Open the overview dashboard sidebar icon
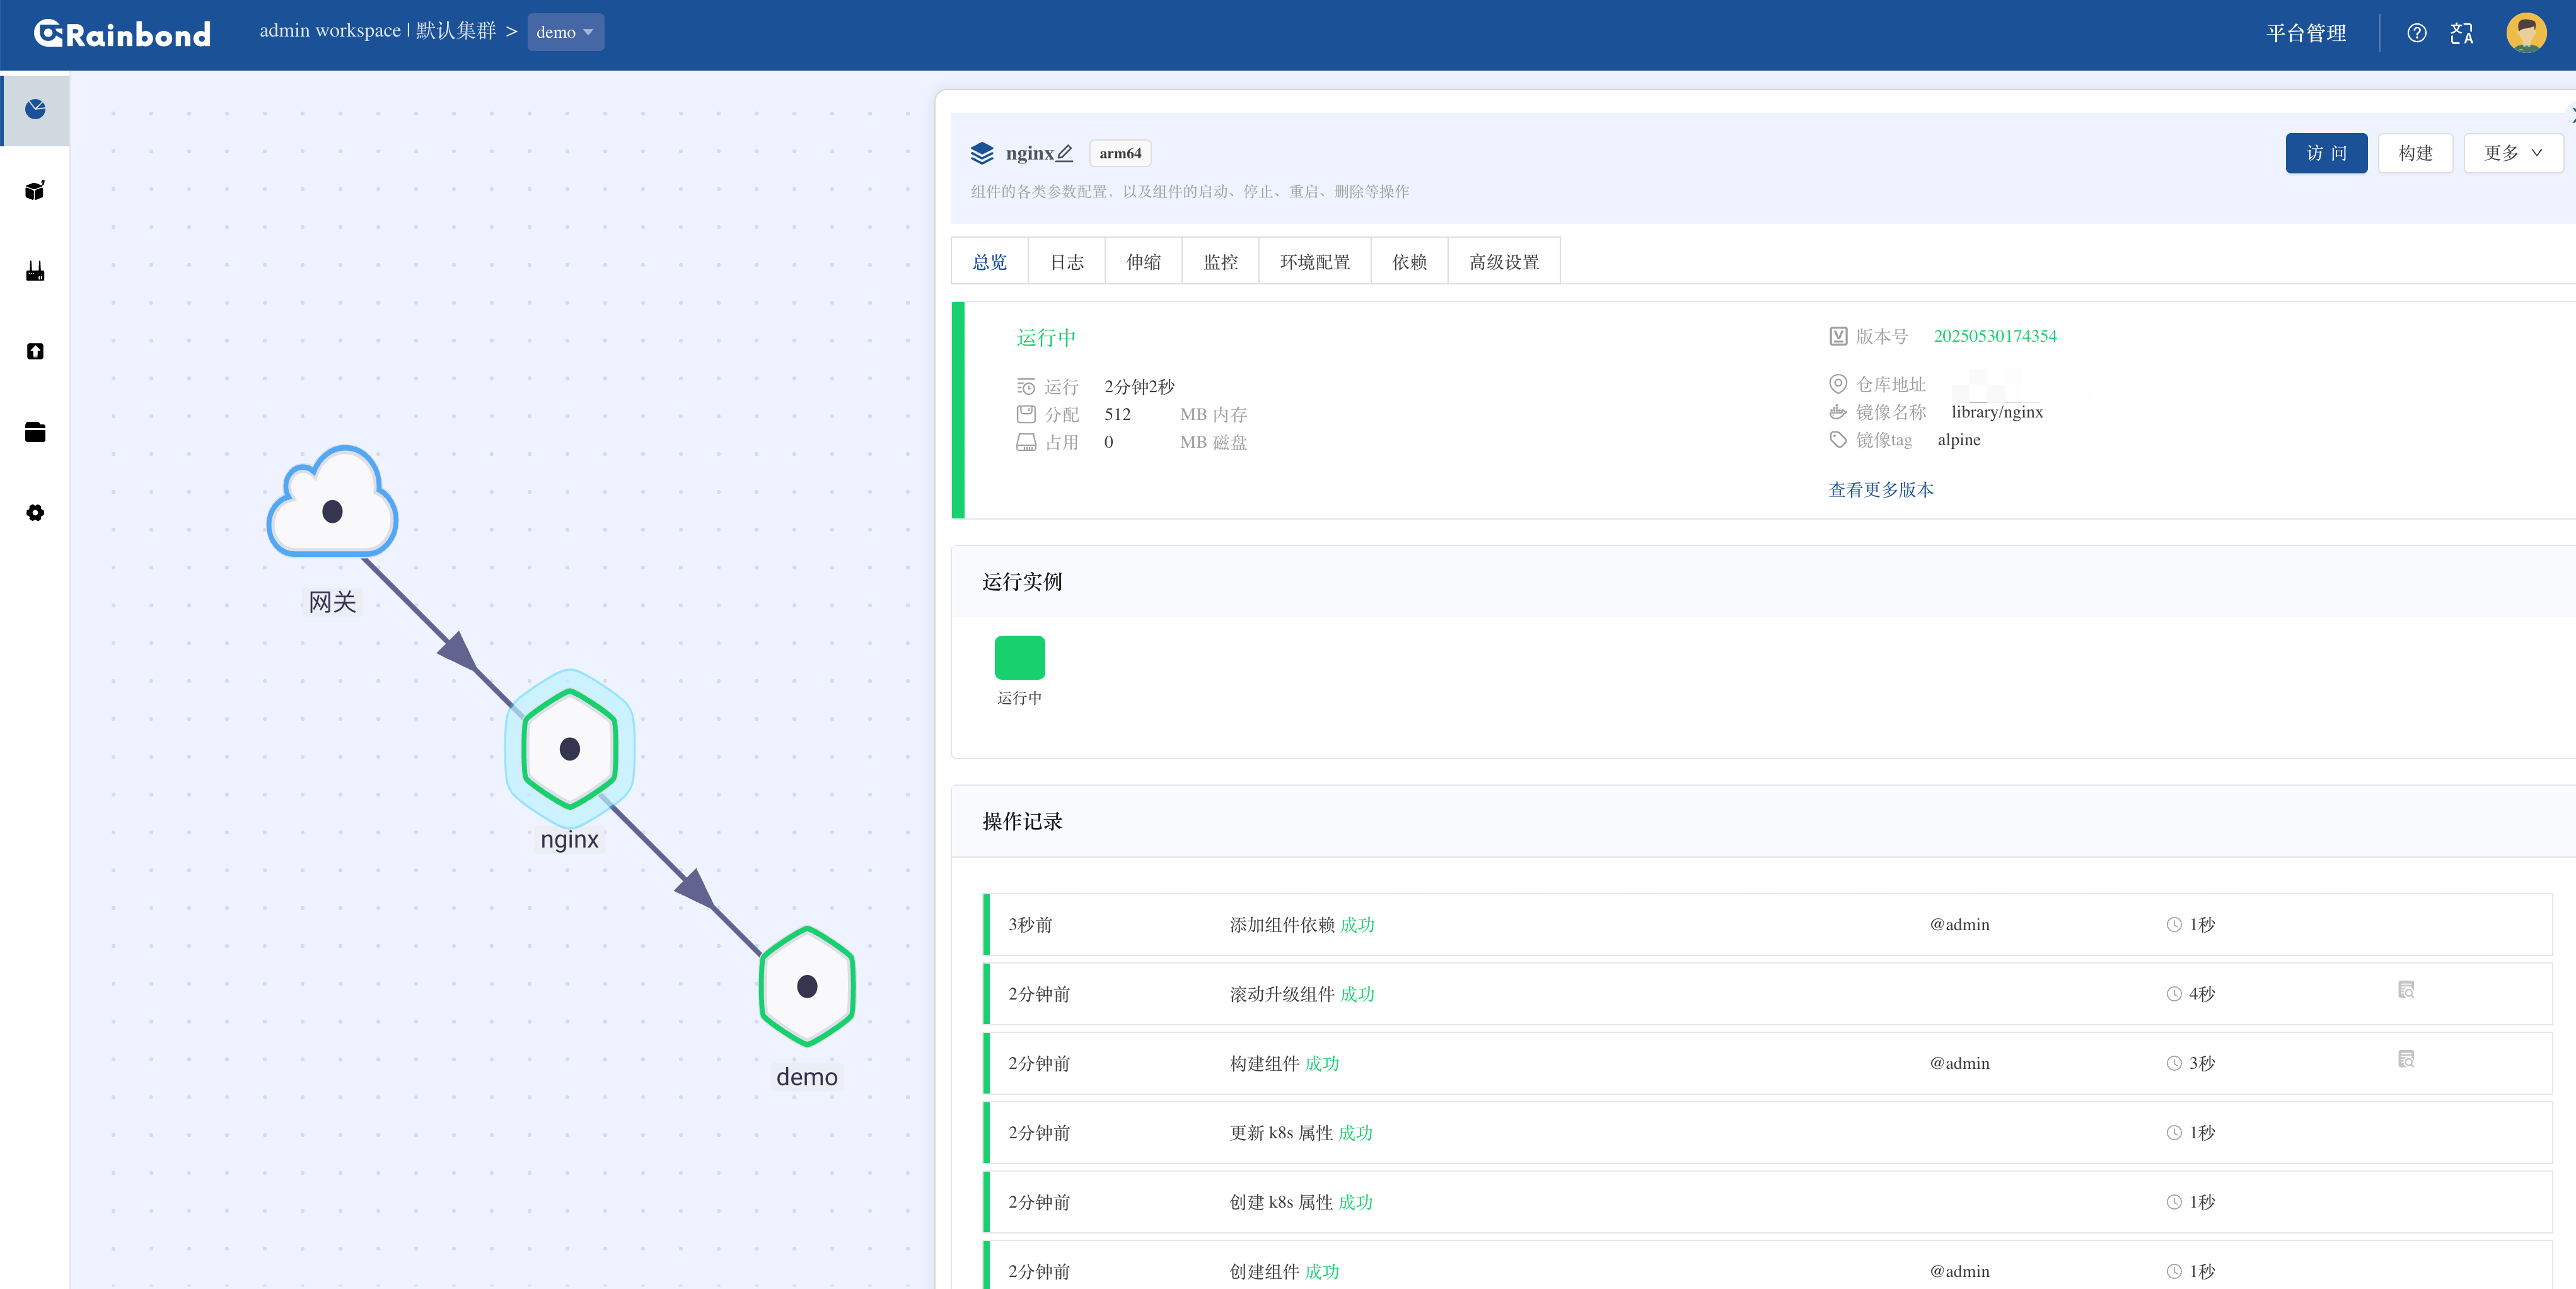The width and height of the screenshot is (2576, 1289). pyautogui.click(x=35, y=109)
